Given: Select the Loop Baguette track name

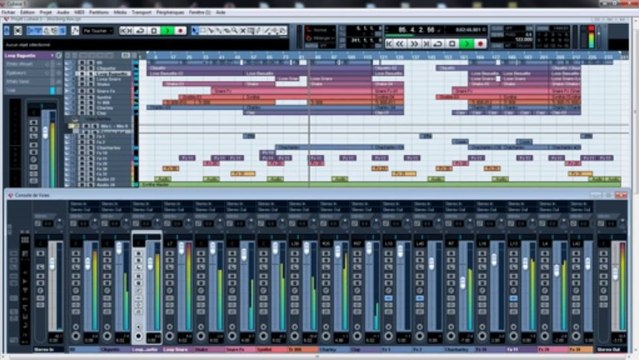Looking at the screenshot, I should [112, 74].
